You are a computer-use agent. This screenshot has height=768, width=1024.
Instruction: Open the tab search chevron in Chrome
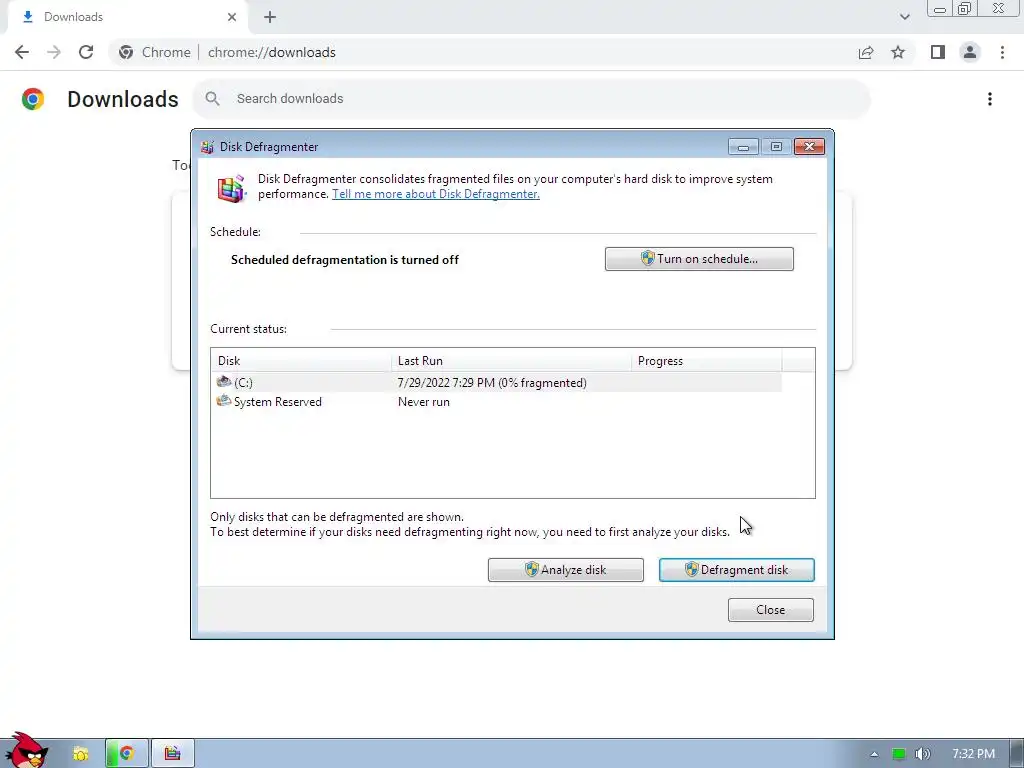(904, 17)
